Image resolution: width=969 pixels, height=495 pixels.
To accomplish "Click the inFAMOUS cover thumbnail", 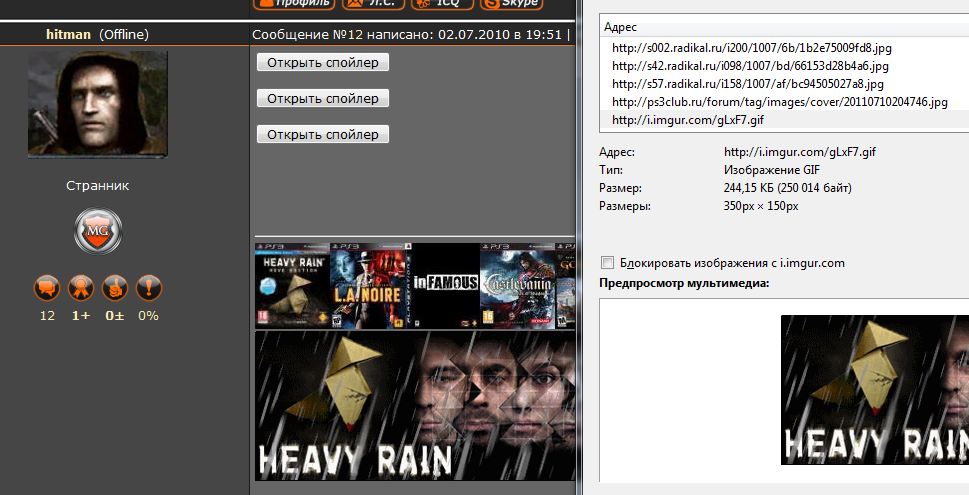I will tap(443, 285).
